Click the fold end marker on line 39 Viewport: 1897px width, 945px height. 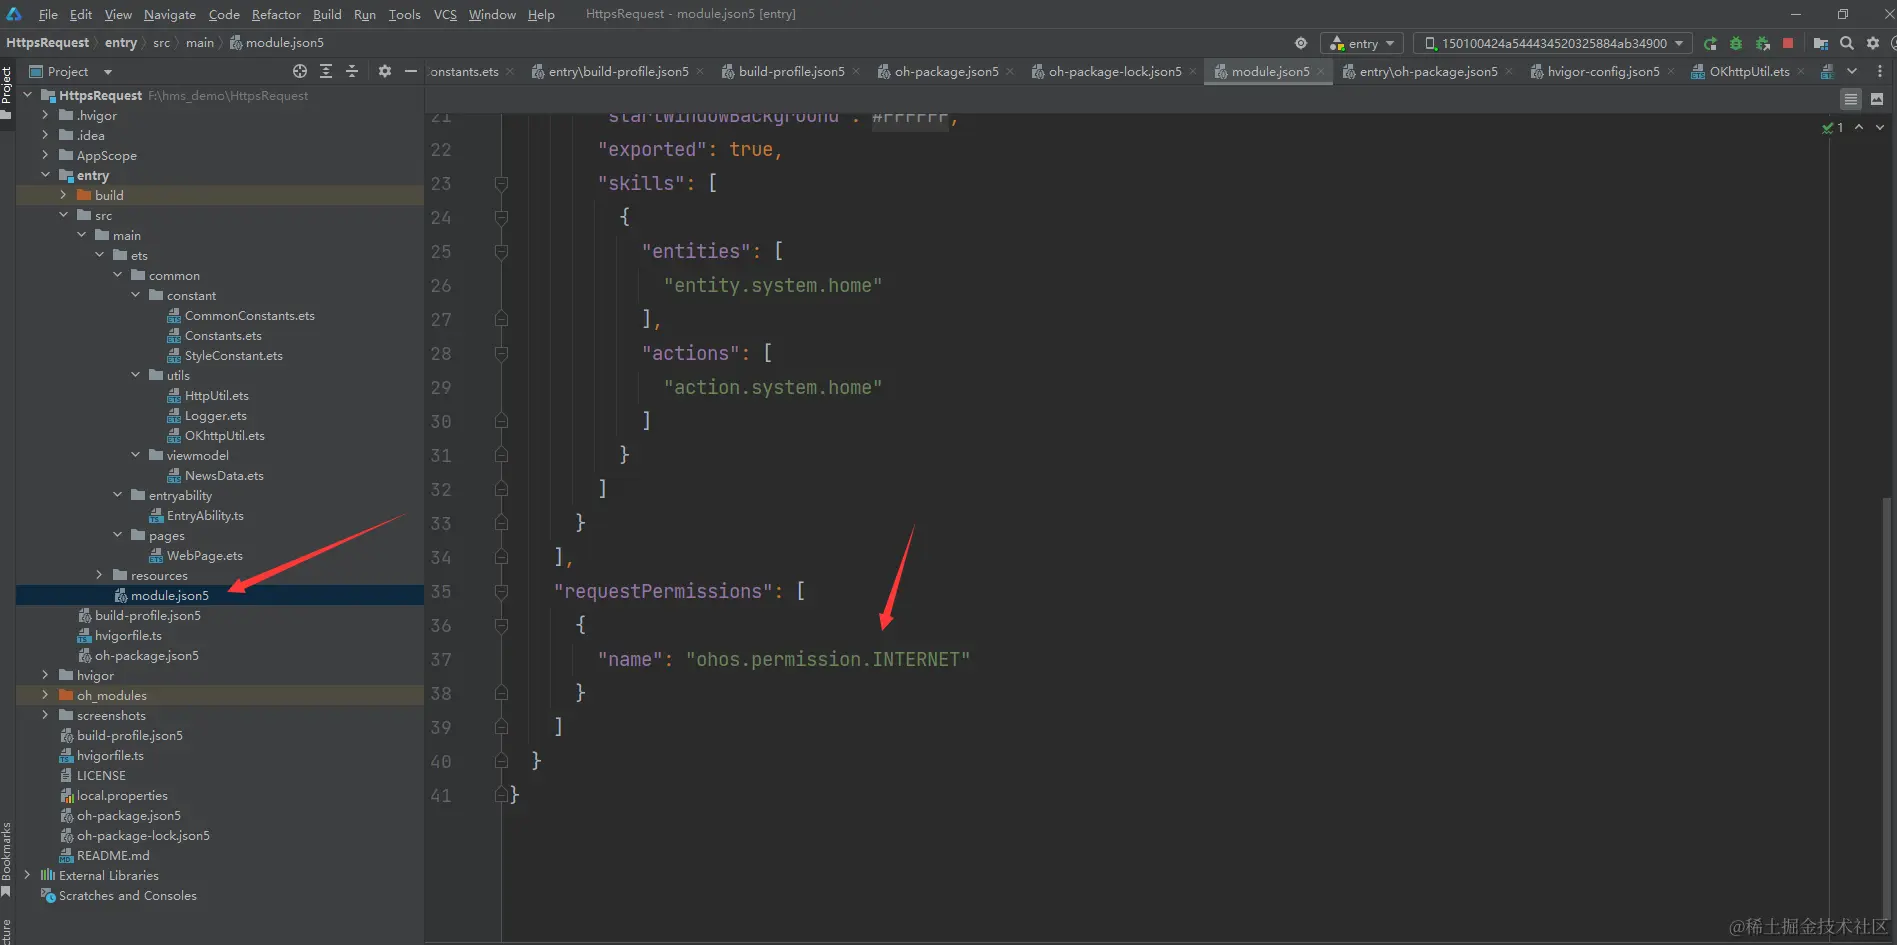(x=501, y=727)
